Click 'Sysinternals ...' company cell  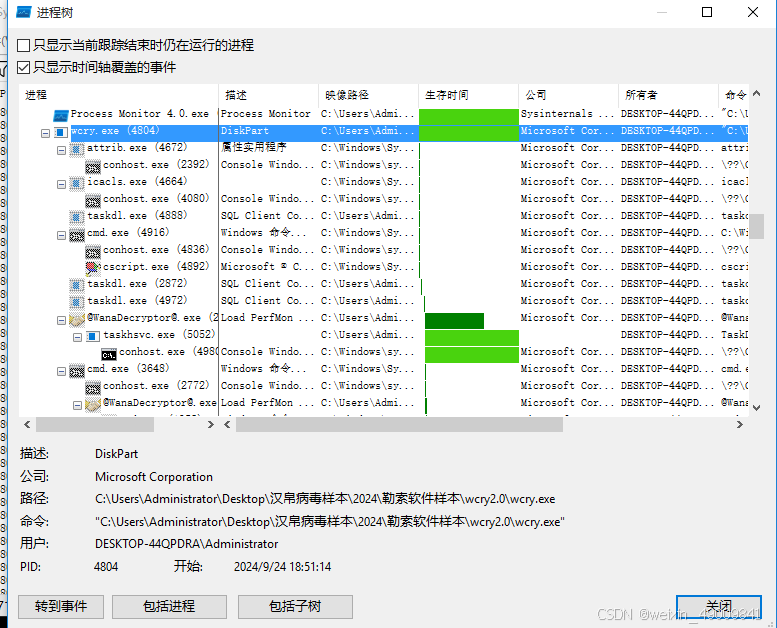567,114
